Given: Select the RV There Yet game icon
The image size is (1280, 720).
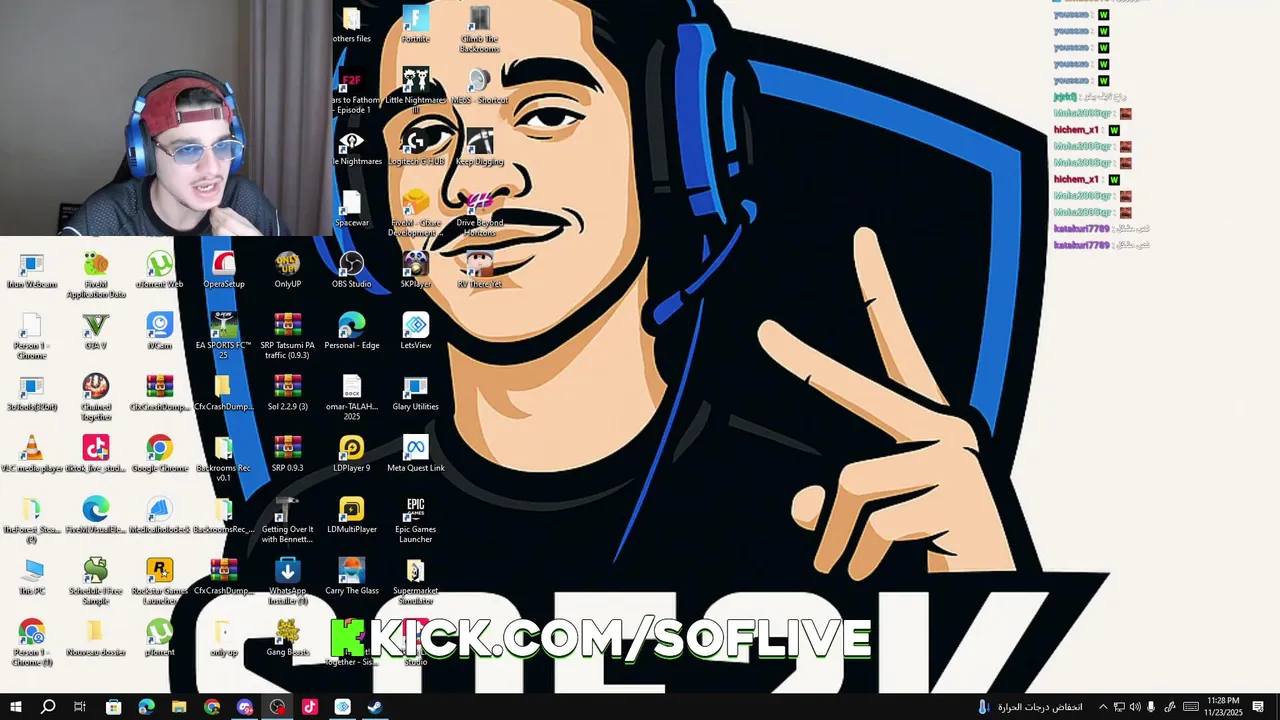Looking at the screenshot, I should (x=480, y=271).
